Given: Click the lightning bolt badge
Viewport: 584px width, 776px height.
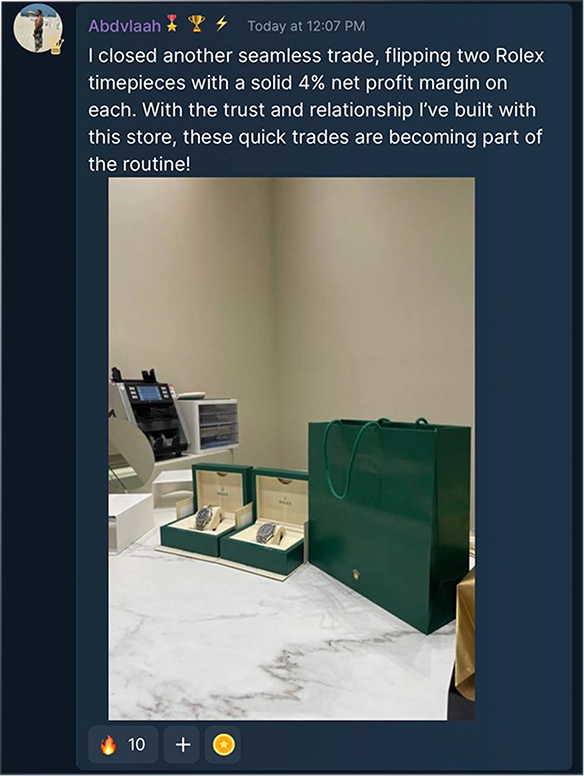Looking at the screenshot, I should coord(221,23).
